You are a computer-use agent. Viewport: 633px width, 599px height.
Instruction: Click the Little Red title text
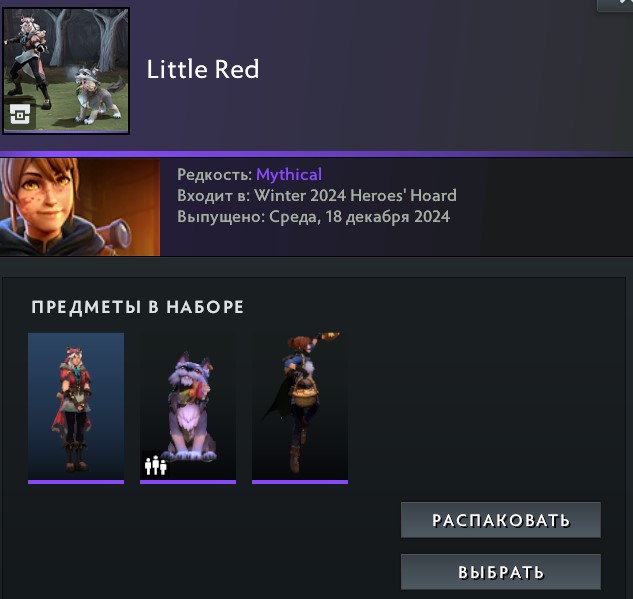203,69
